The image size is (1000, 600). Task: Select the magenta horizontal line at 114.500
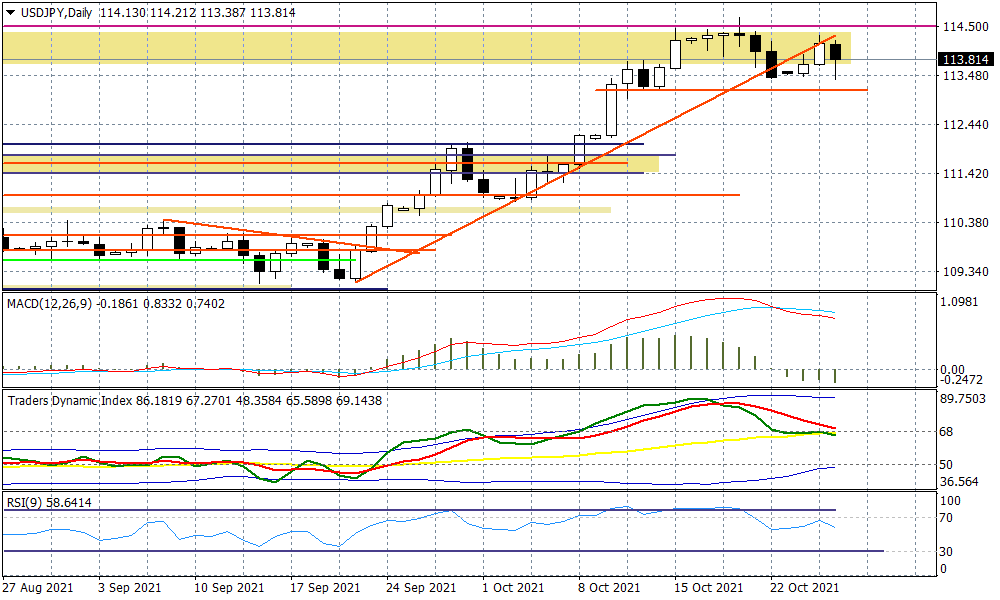click(469, 27)
